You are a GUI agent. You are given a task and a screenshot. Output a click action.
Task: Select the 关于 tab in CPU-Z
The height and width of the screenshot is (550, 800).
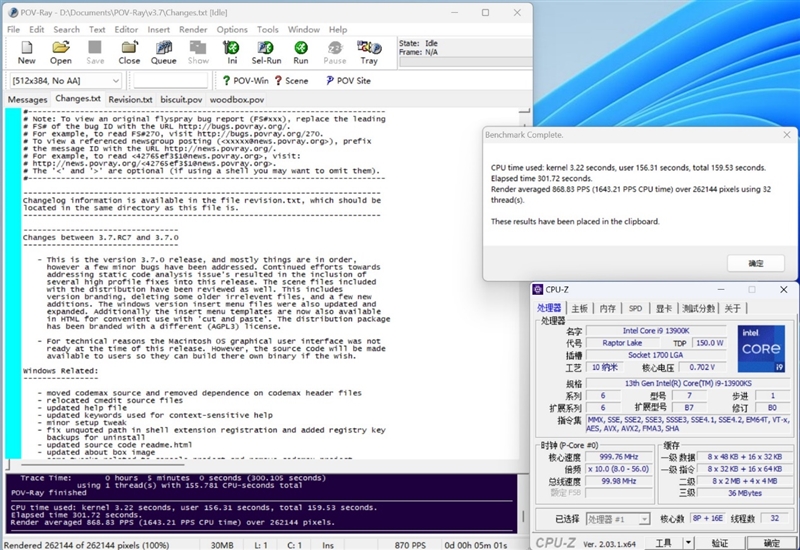tap(732, 308)
